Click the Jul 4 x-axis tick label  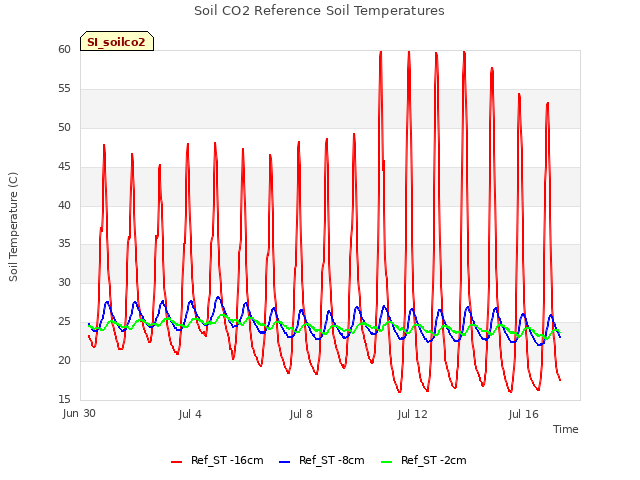[x=190, y=414]
